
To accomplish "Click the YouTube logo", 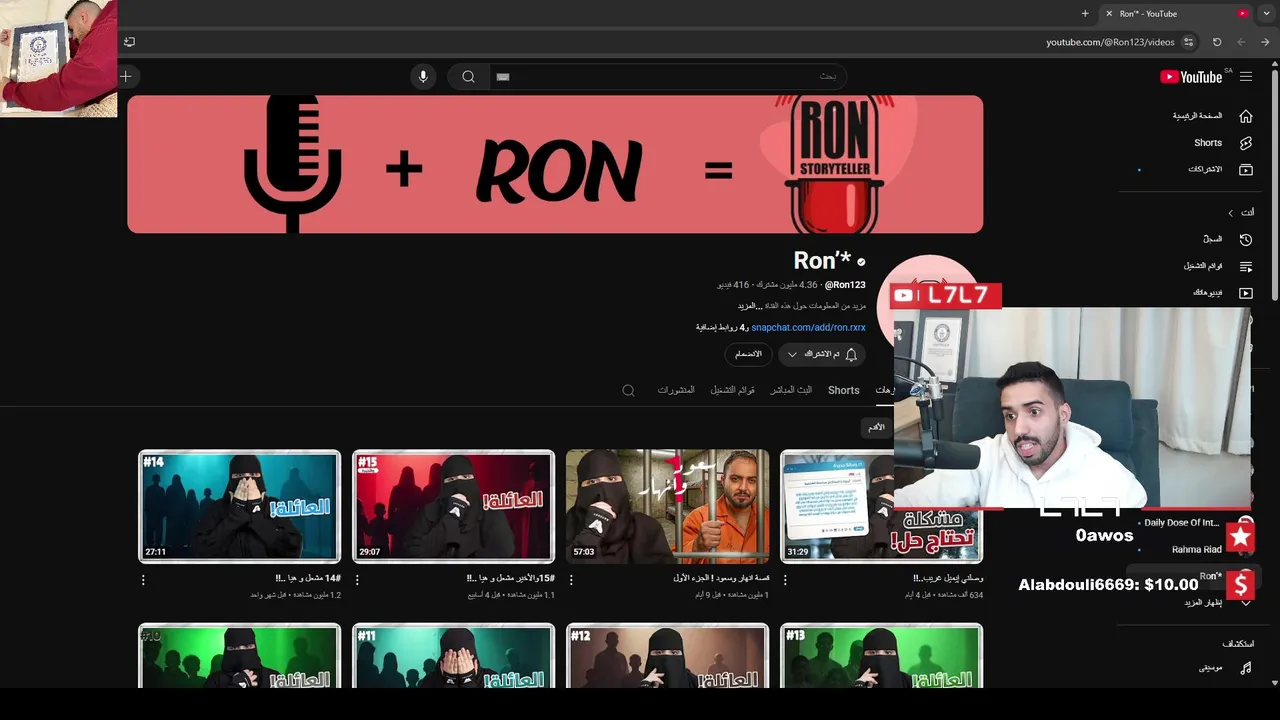I will point(1191,77).
